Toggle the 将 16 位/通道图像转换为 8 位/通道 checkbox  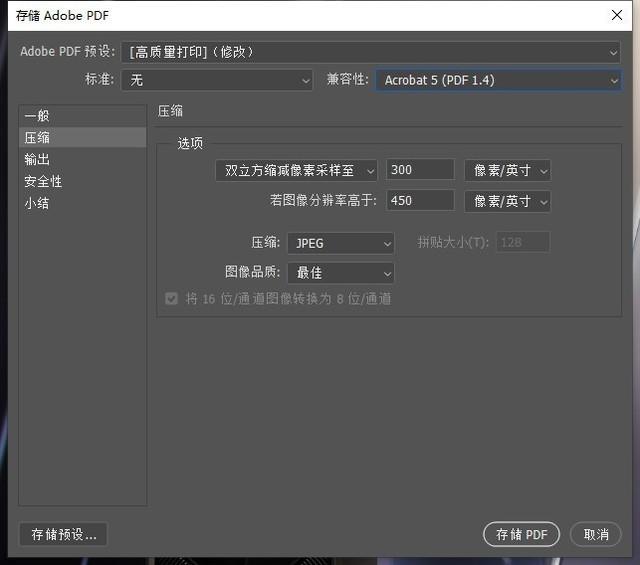pyautogui.click(x=171, y=298)
